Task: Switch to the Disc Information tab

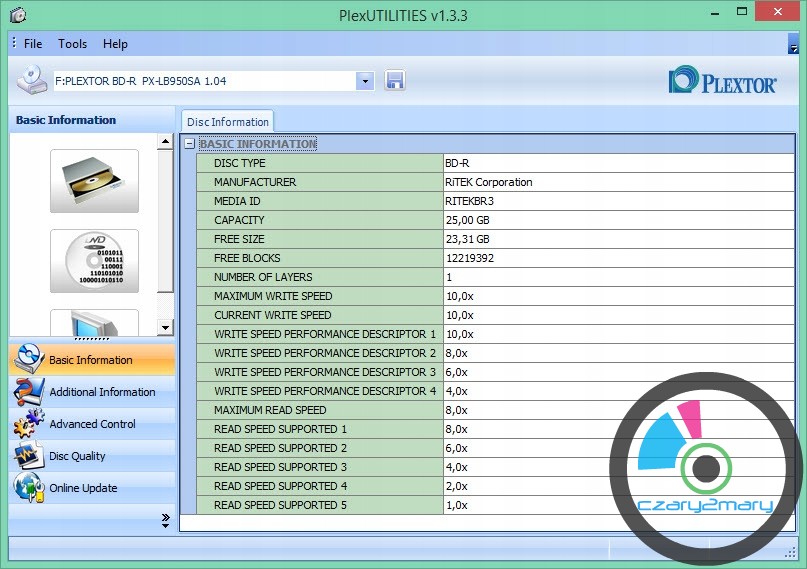Action: 228,122
